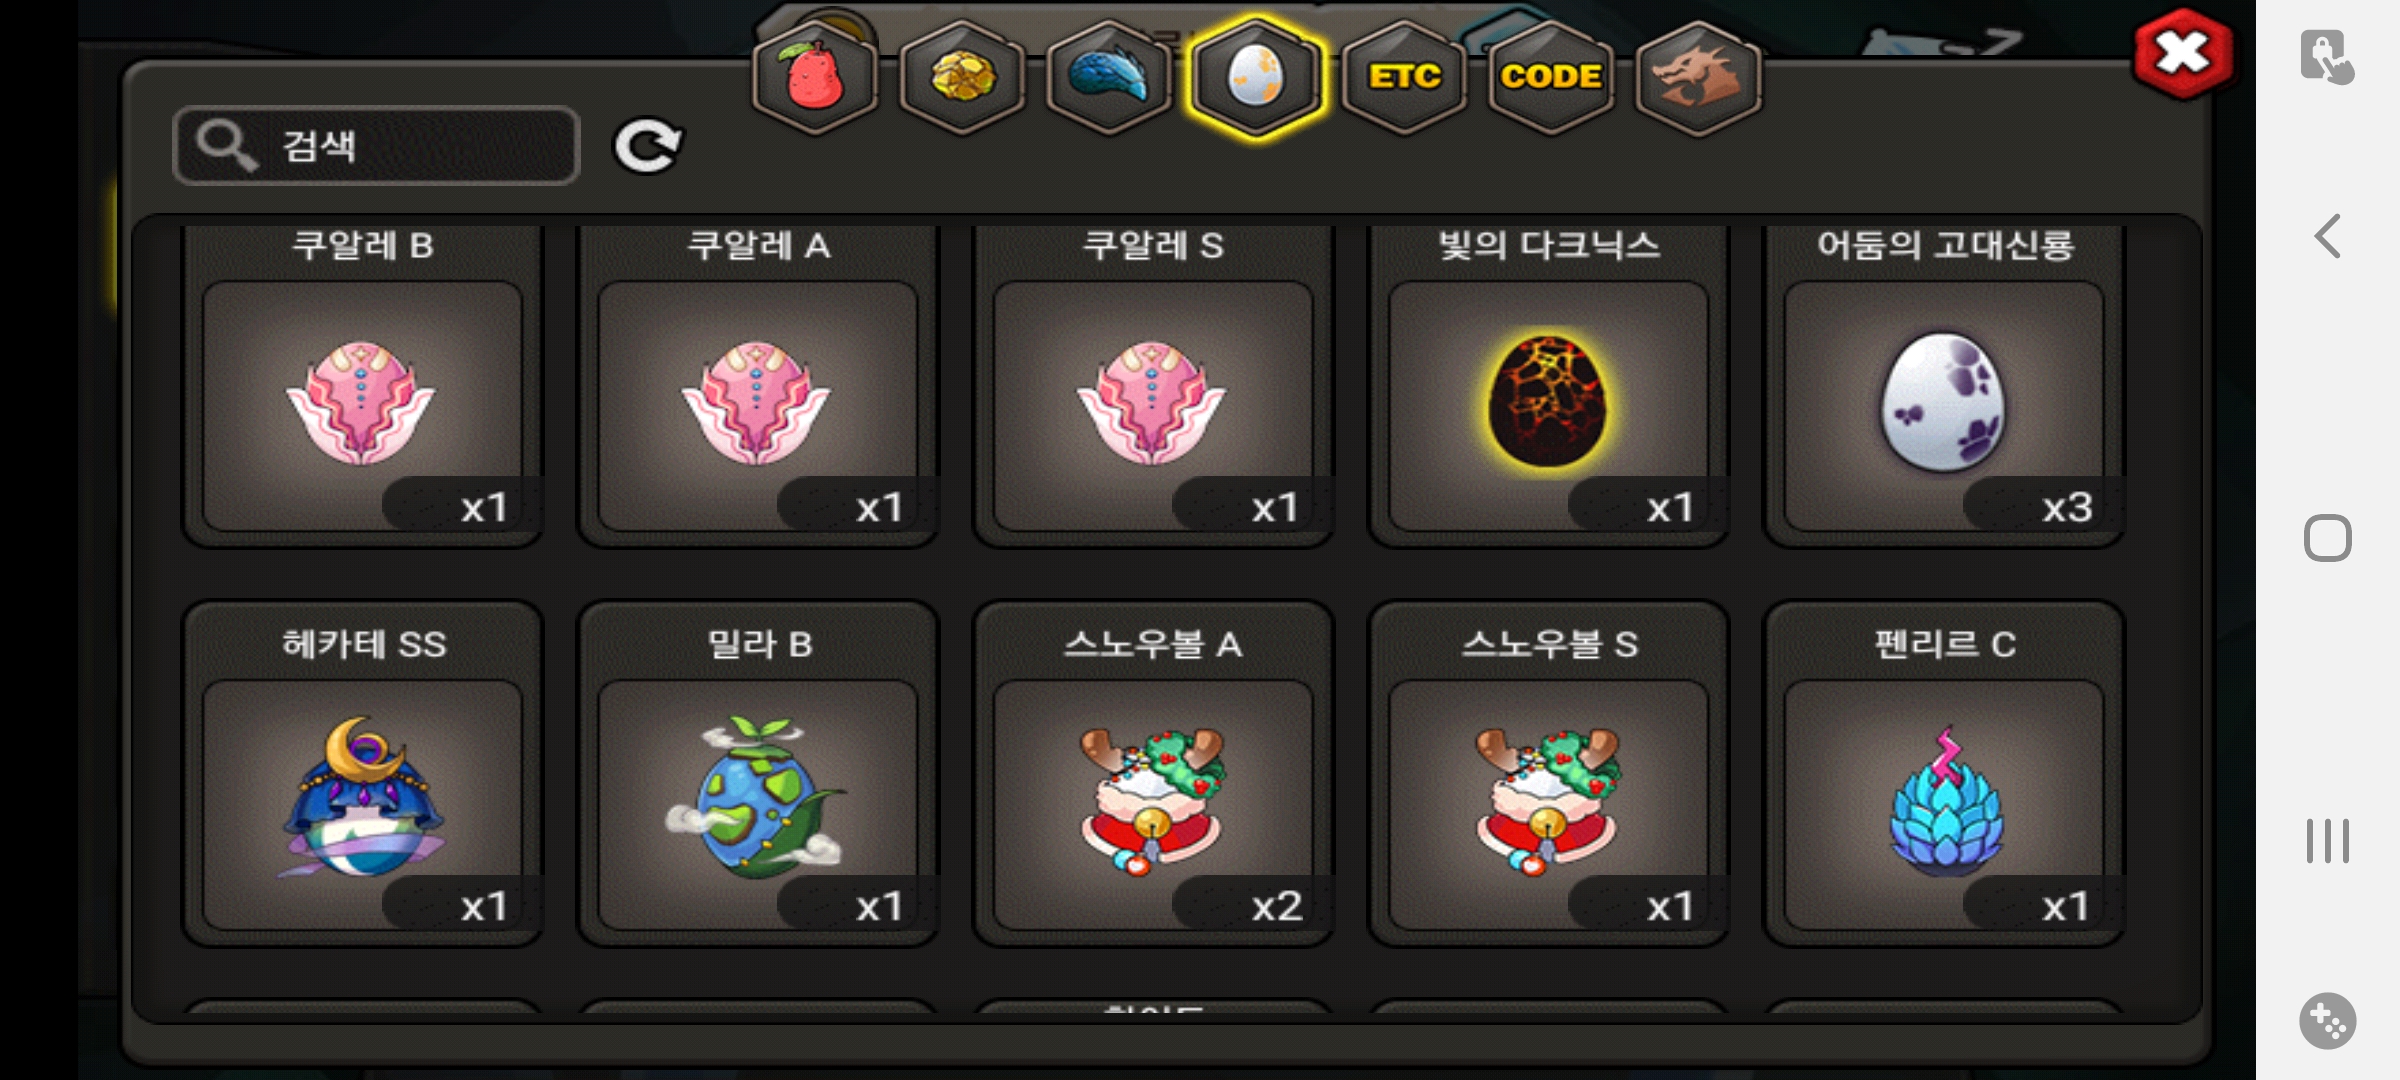
Task: Pick the 펜리르 C blue crystal egg
Action: (1943, 773)
